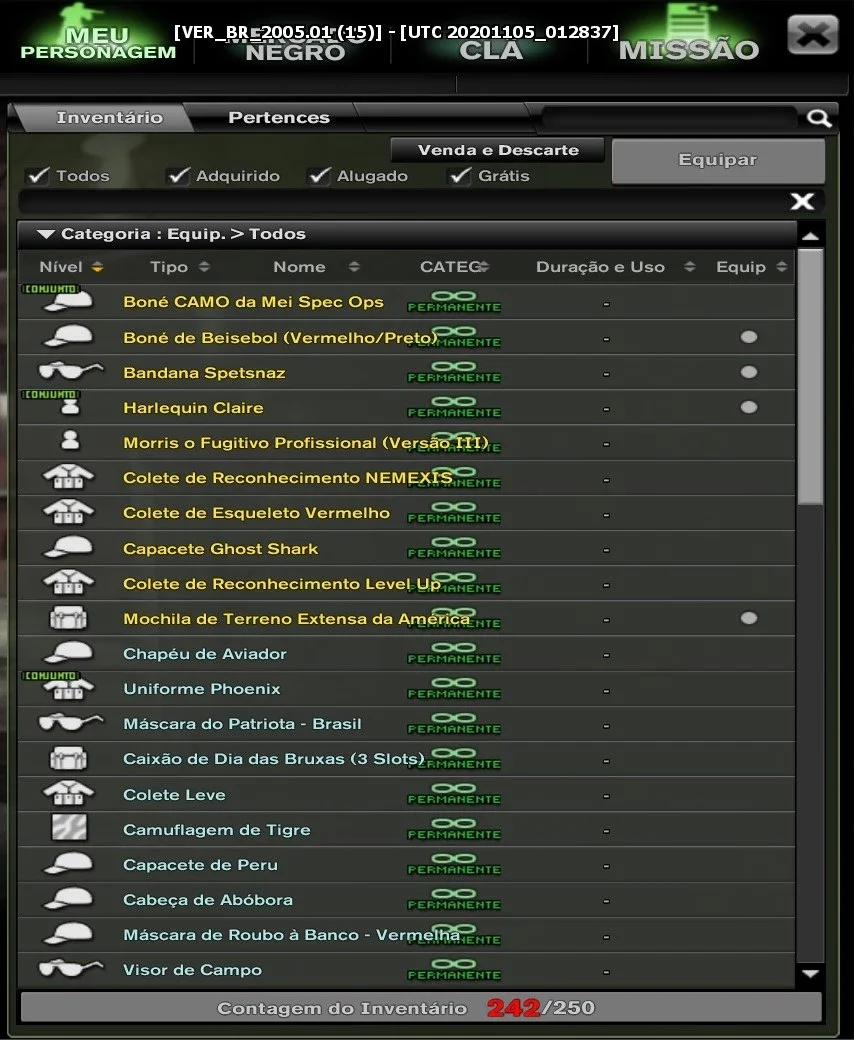Select Chapéu de Aviador item name
The height and width of the screenshot is (1040, 854).
(x=205, y=654)
